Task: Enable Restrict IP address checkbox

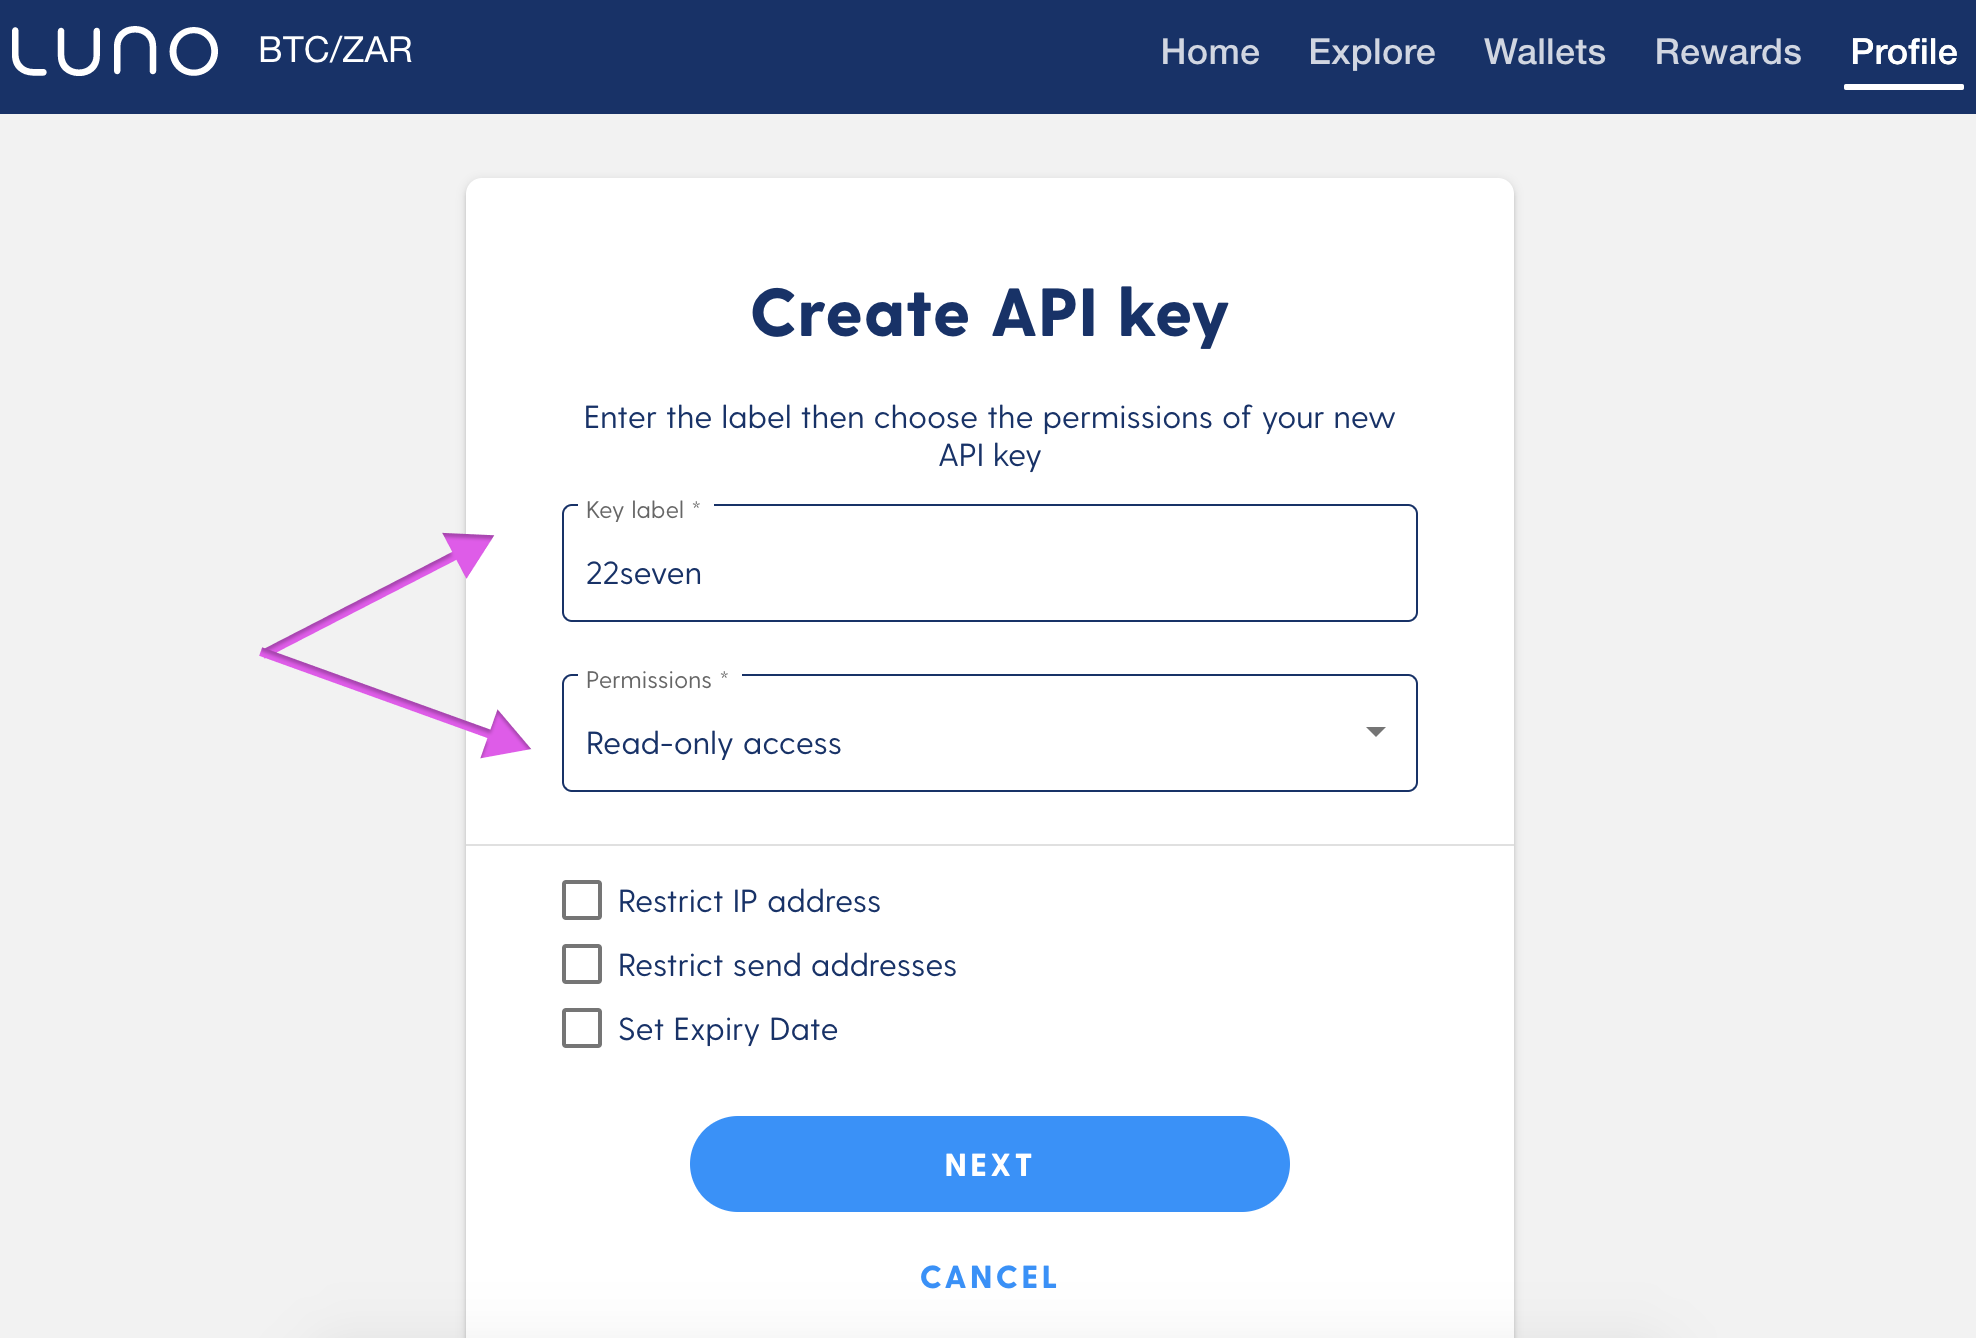Action: click(580, 899)
